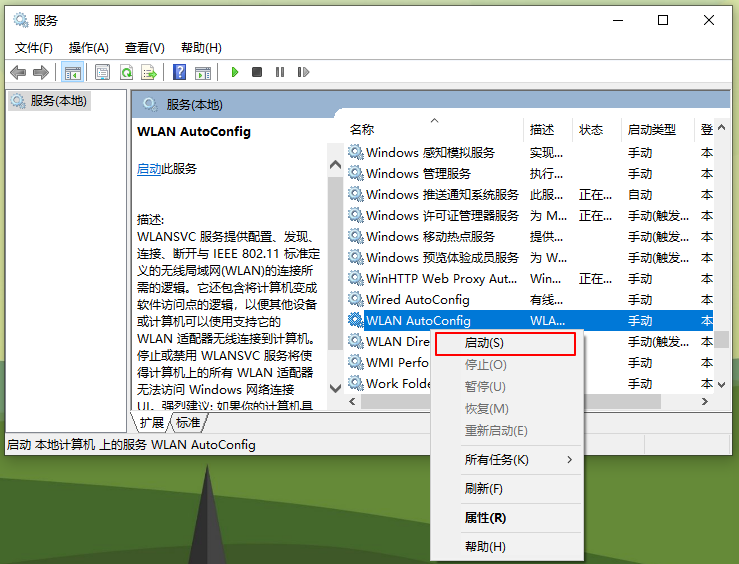739x564 pixels.
Task: Click the Back arrow in the toolbar
Action: click(18, 72)
